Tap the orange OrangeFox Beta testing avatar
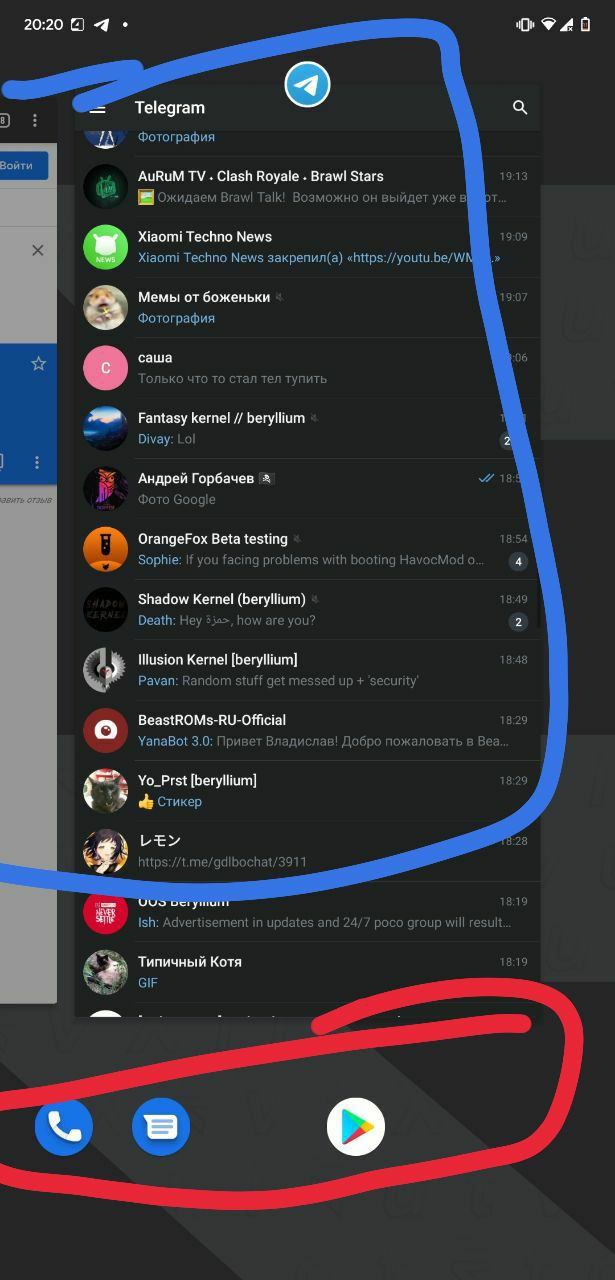 pyautogui.click(x=105, y=549)
